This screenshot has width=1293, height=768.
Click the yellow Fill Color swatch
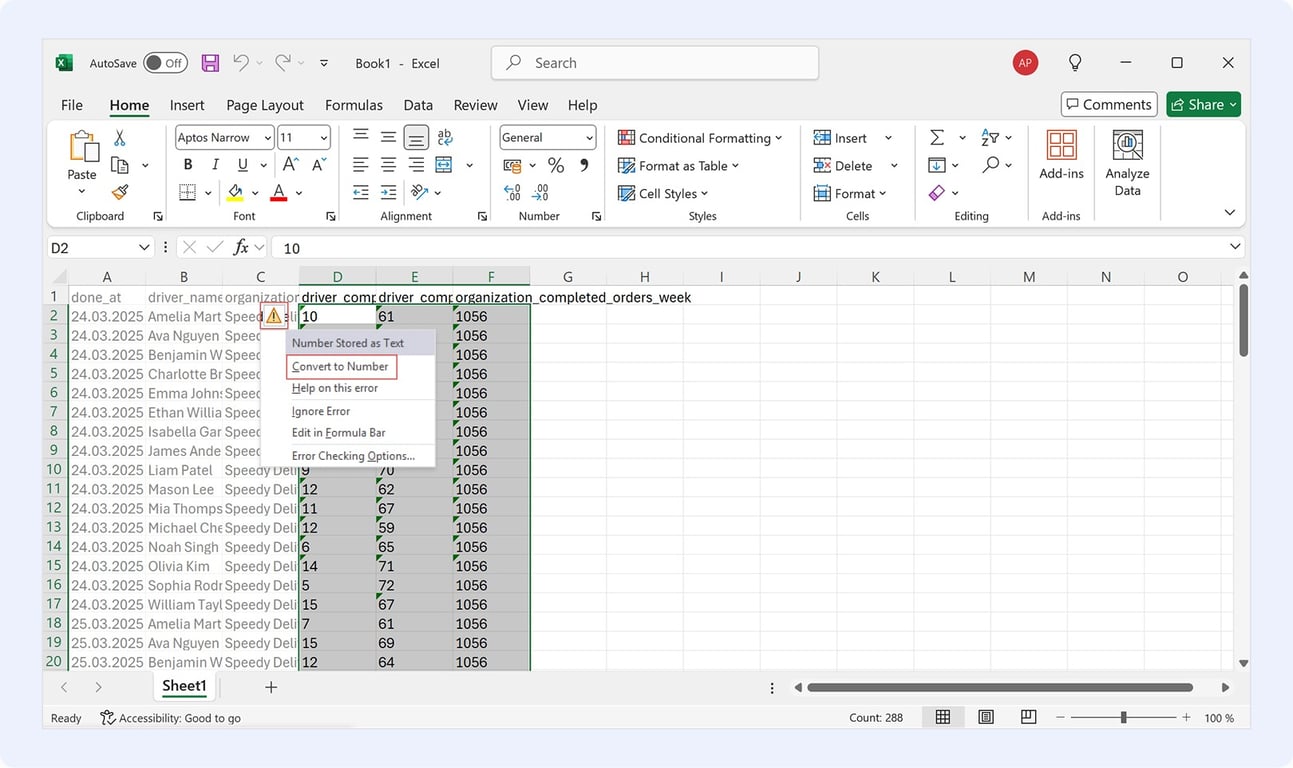pos(236,192)
